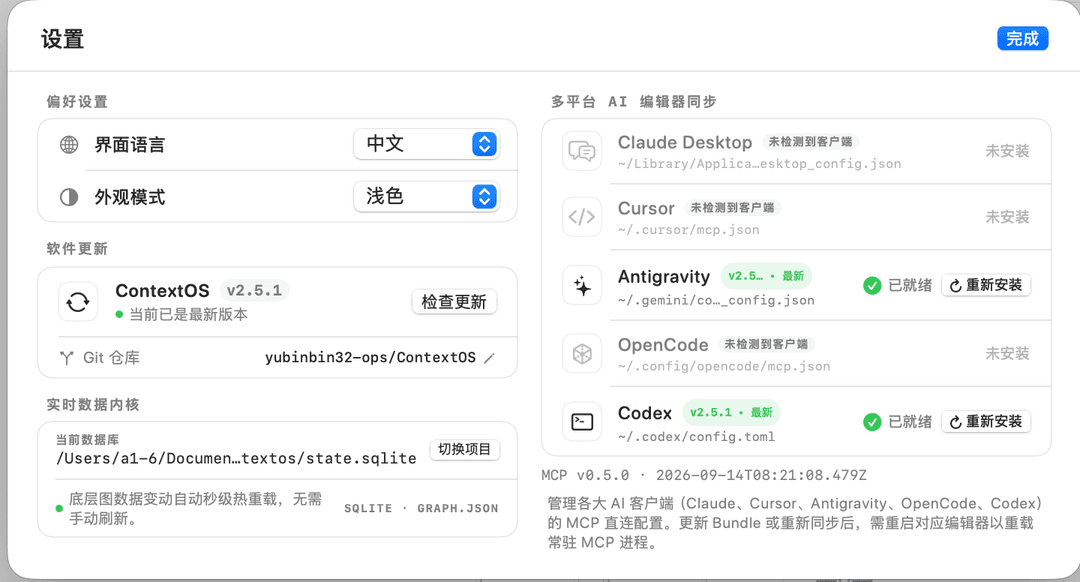The image size is (1080, 582).
Task: Click the 当前已是最新版本 status text
Action: [x=188, y=315]
